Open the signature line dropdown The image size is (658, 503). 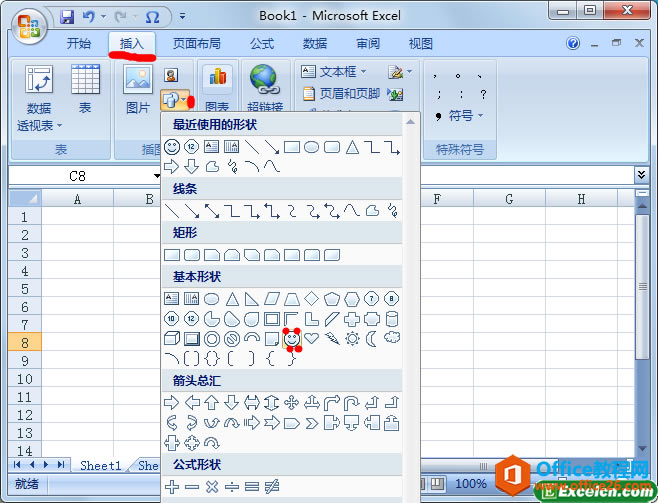tap(410, 72)
